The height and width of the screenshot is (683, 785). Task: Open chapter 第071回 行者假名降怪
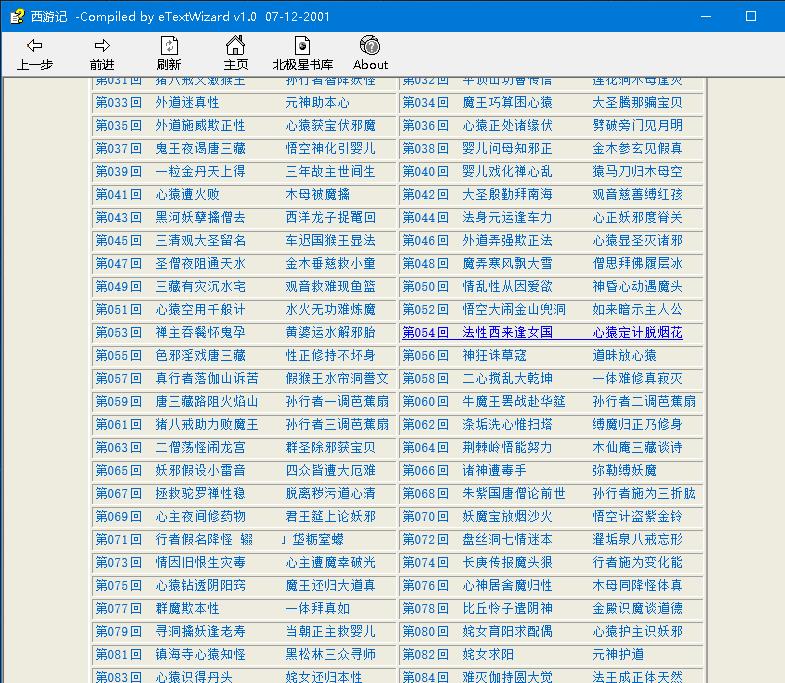[219, 540]
